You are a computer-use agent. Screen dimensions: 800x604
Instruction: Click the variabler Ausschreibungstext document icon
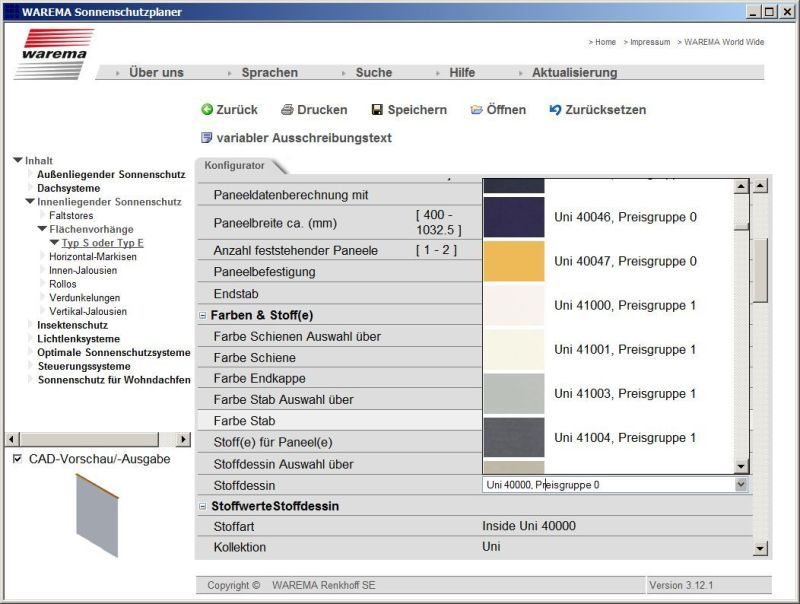point(206,138)
